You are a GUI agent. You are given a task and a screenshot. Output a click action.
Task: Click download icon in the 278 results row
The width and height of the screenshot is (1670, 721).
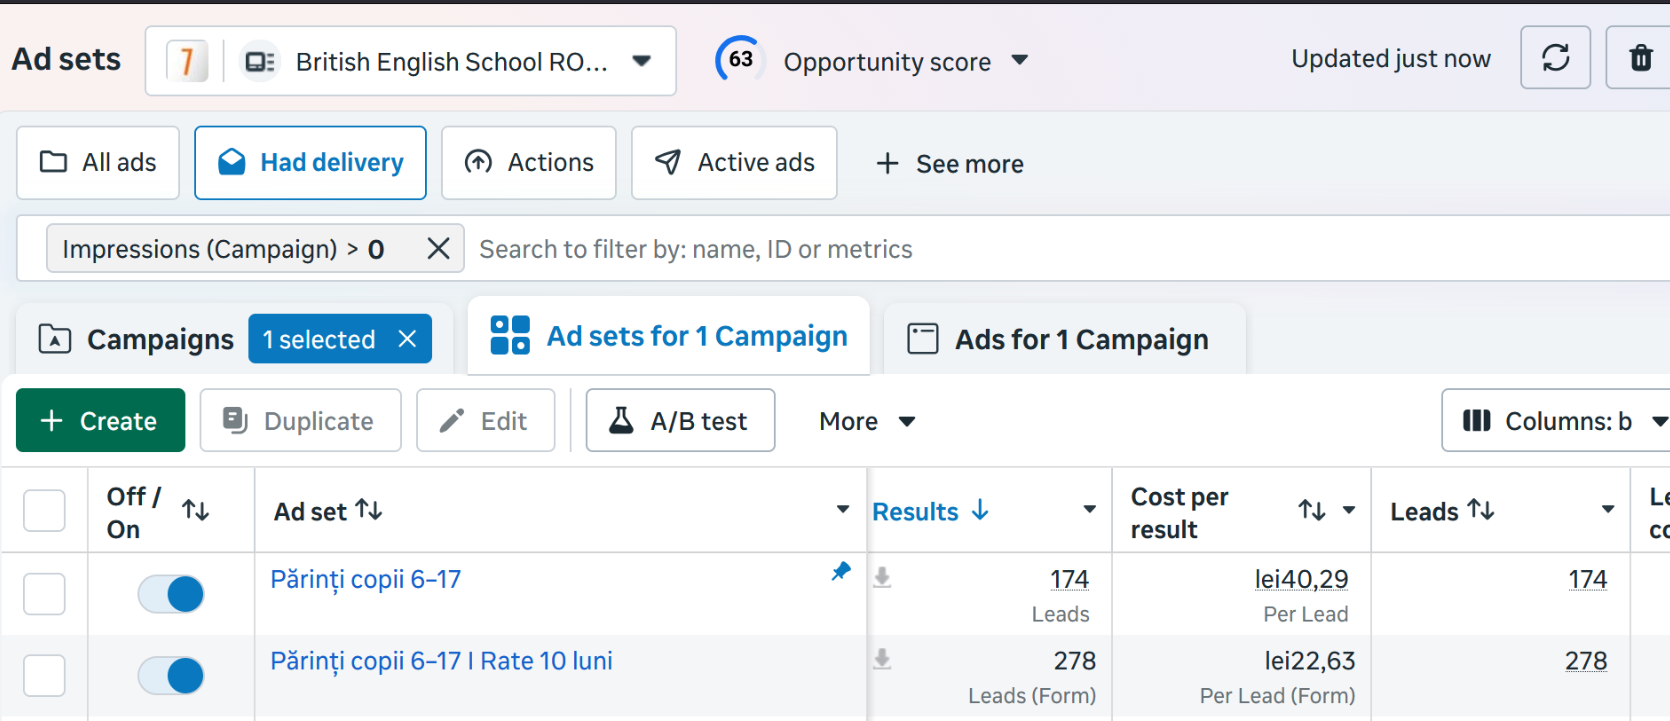coord(882,659)
